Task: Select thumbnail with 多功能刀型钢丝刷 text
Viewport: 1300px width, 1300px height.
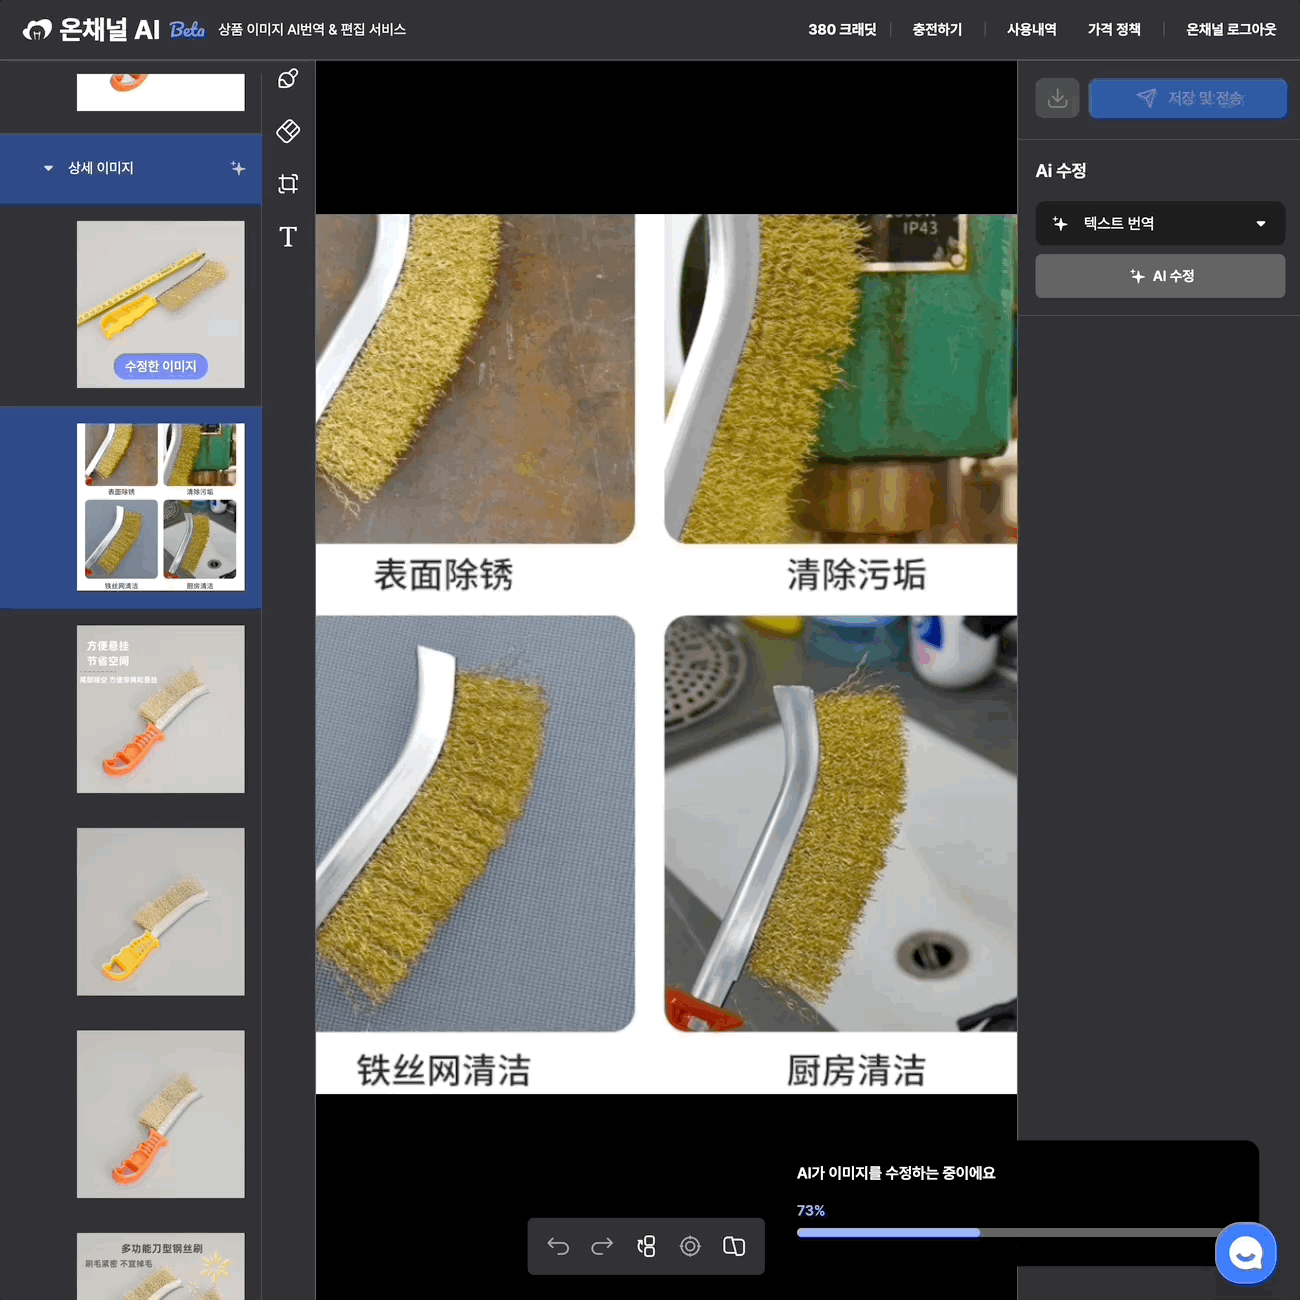Action: tap(161, 1266)
